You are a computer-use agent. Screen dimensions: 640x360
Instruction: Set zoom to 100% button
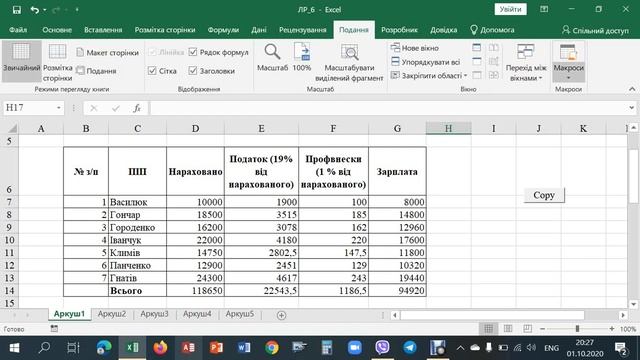tap(302, 57)
